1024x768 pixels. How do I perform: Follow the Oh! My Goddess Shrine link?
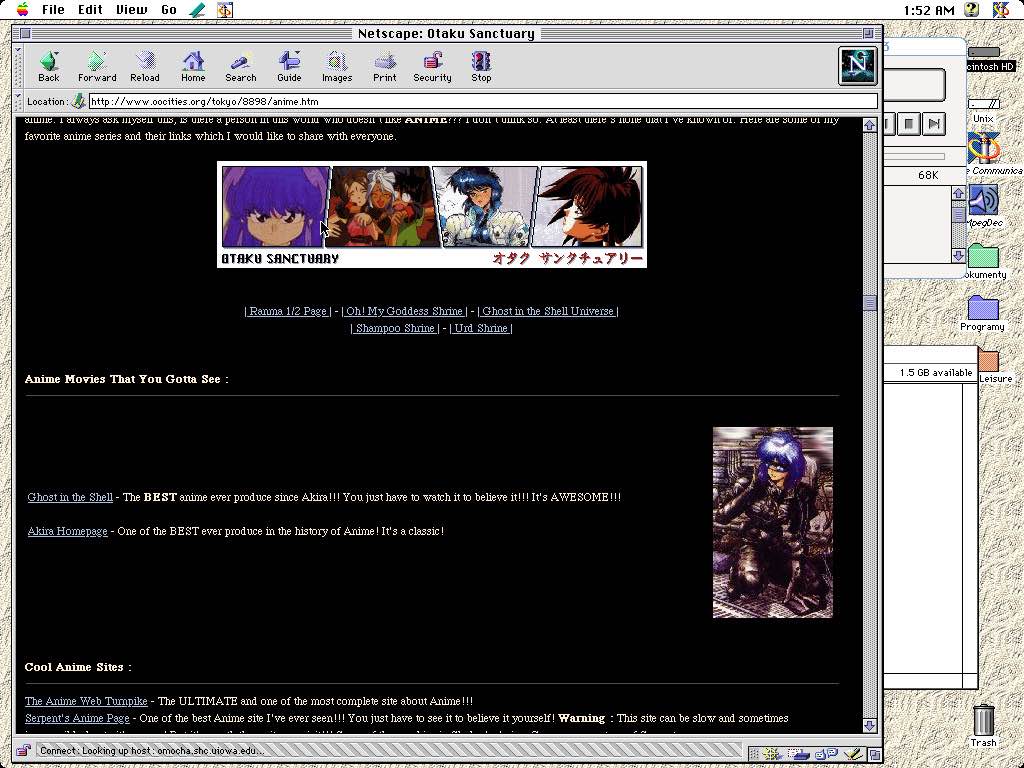click(404, 312)
